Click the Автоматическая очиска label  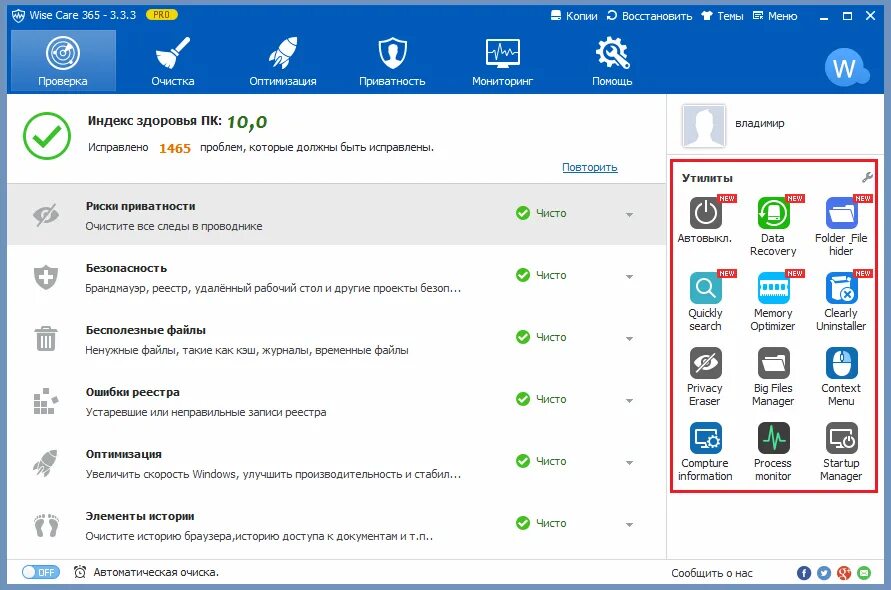point(156,572)
